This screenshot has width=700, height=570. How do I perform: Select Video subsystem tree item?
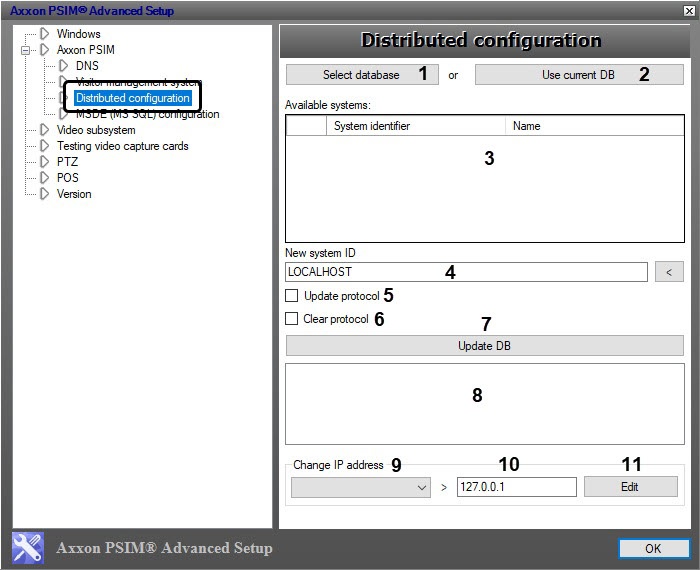(96, 130)
